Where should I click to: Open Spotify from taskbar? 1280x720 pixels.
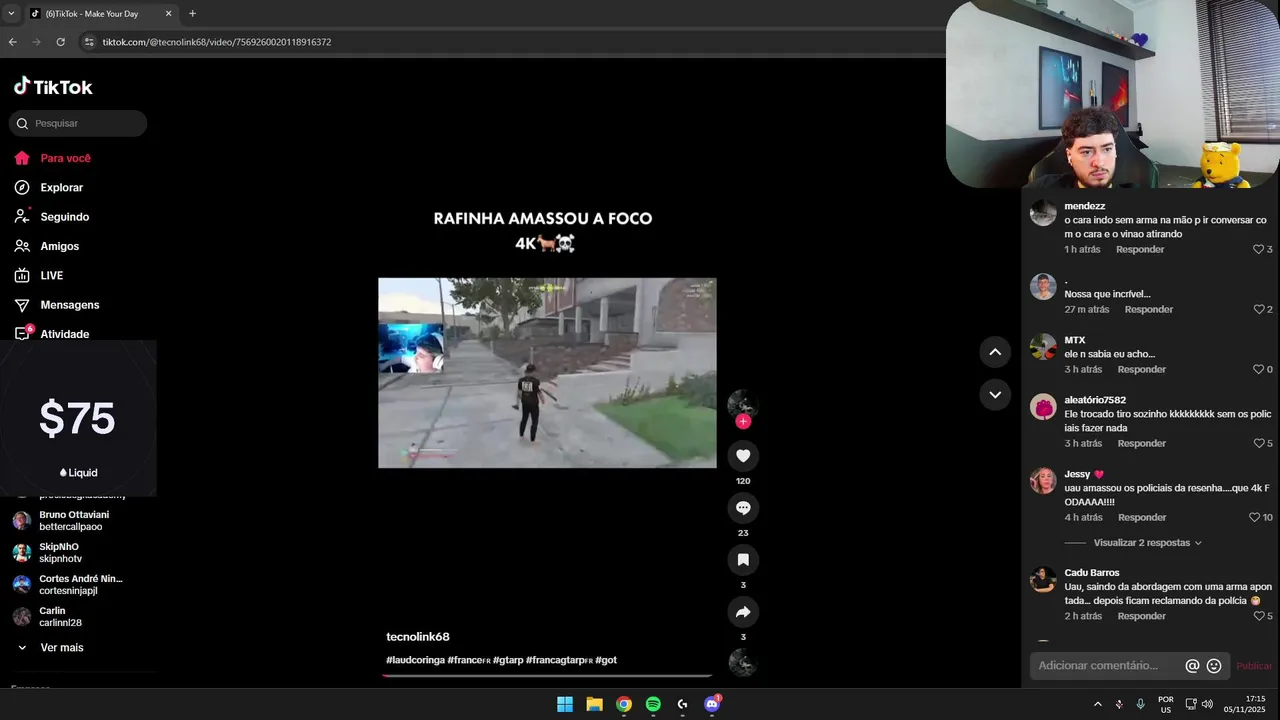click(653, 704)
